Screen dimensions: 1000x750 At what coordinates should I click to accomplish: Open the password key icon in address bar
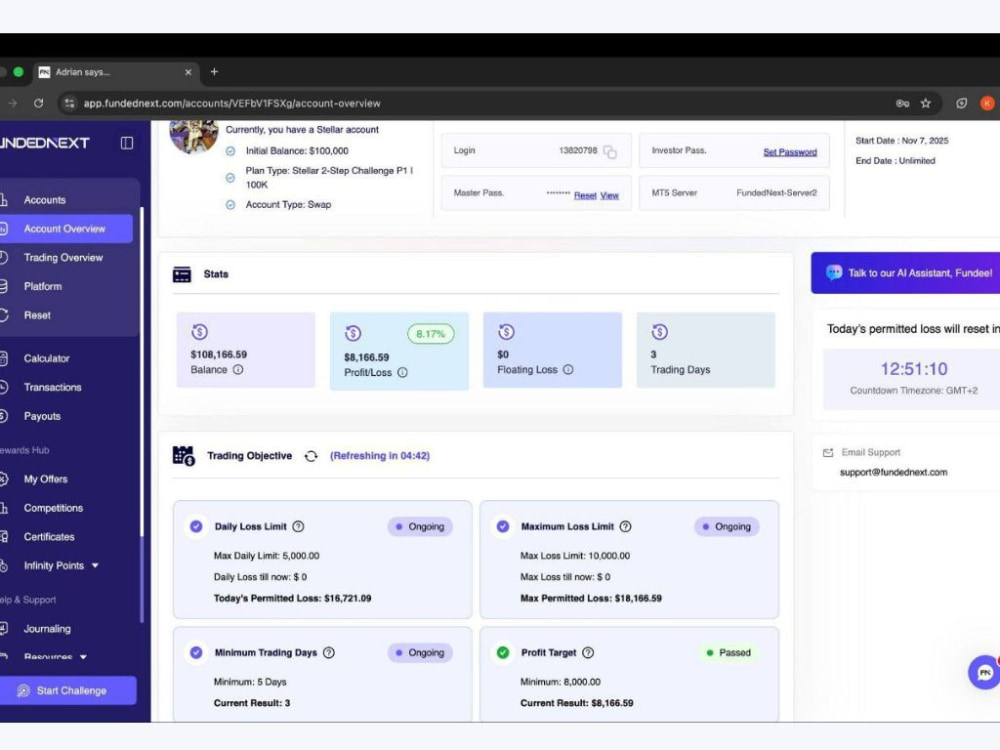click(x=902, y=103)
